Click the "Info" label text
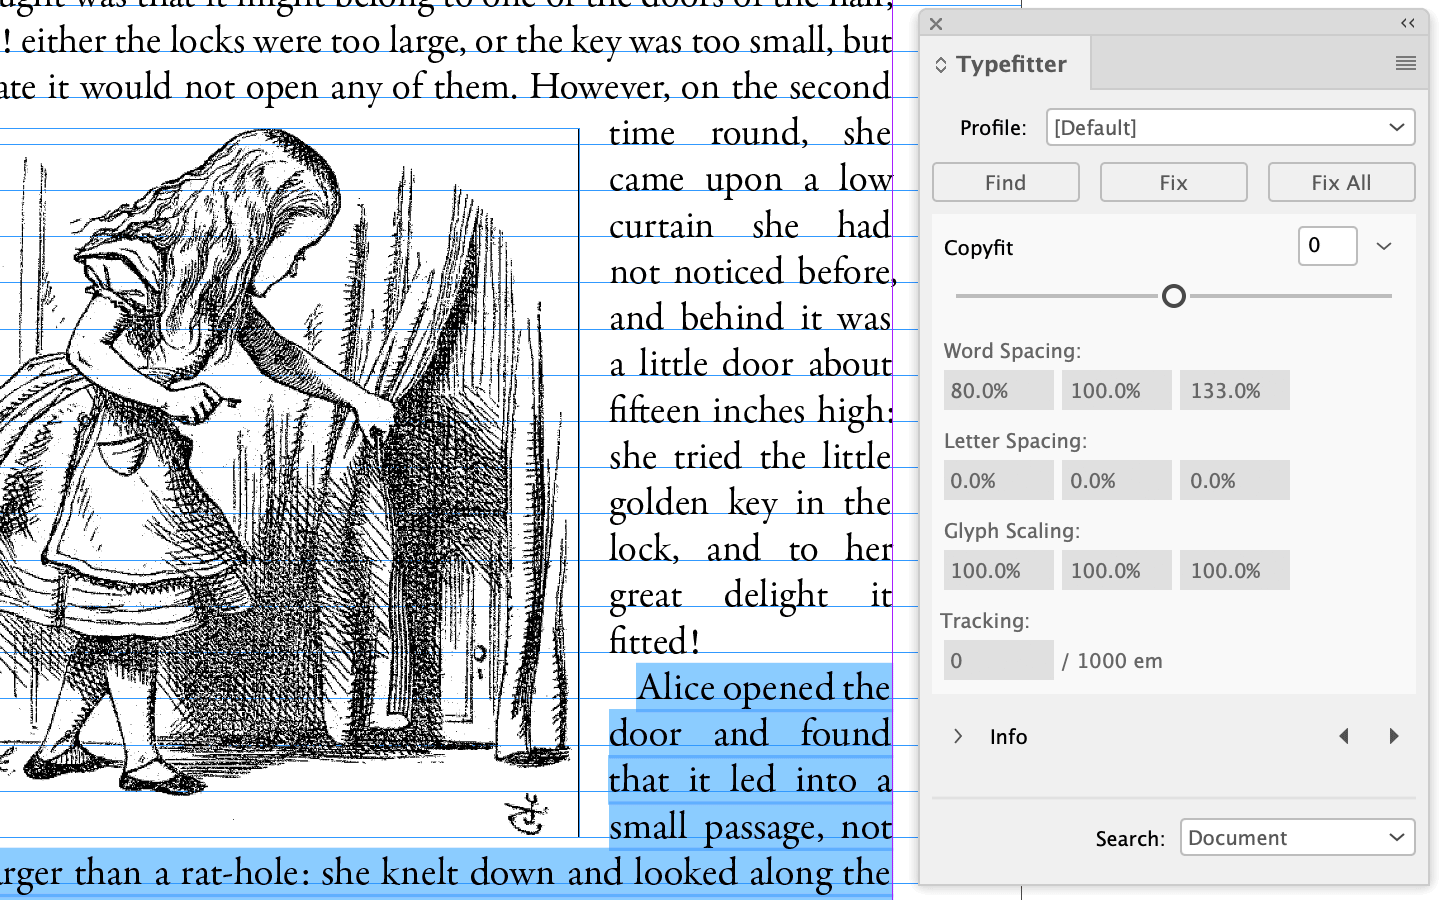 1008,737
